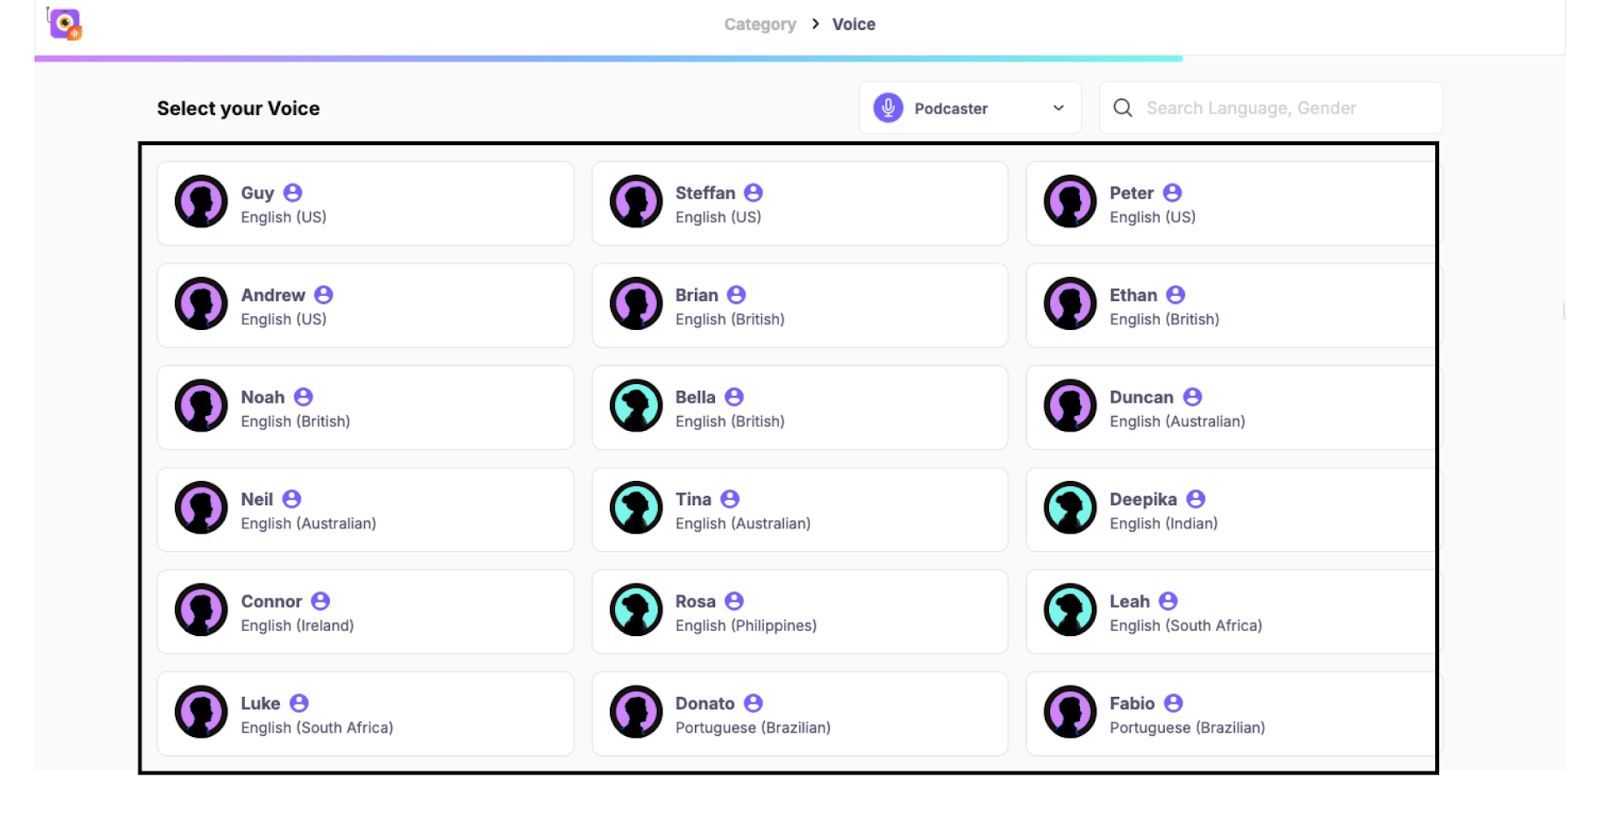
Task: Click Connor's voice avatar
Action: 201,610
